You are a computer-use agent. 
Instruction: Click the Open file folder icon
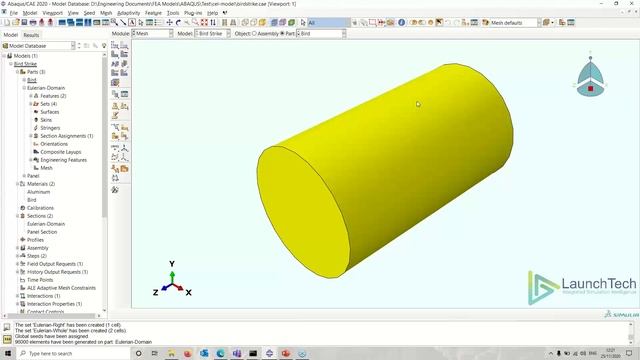(16, 22)
